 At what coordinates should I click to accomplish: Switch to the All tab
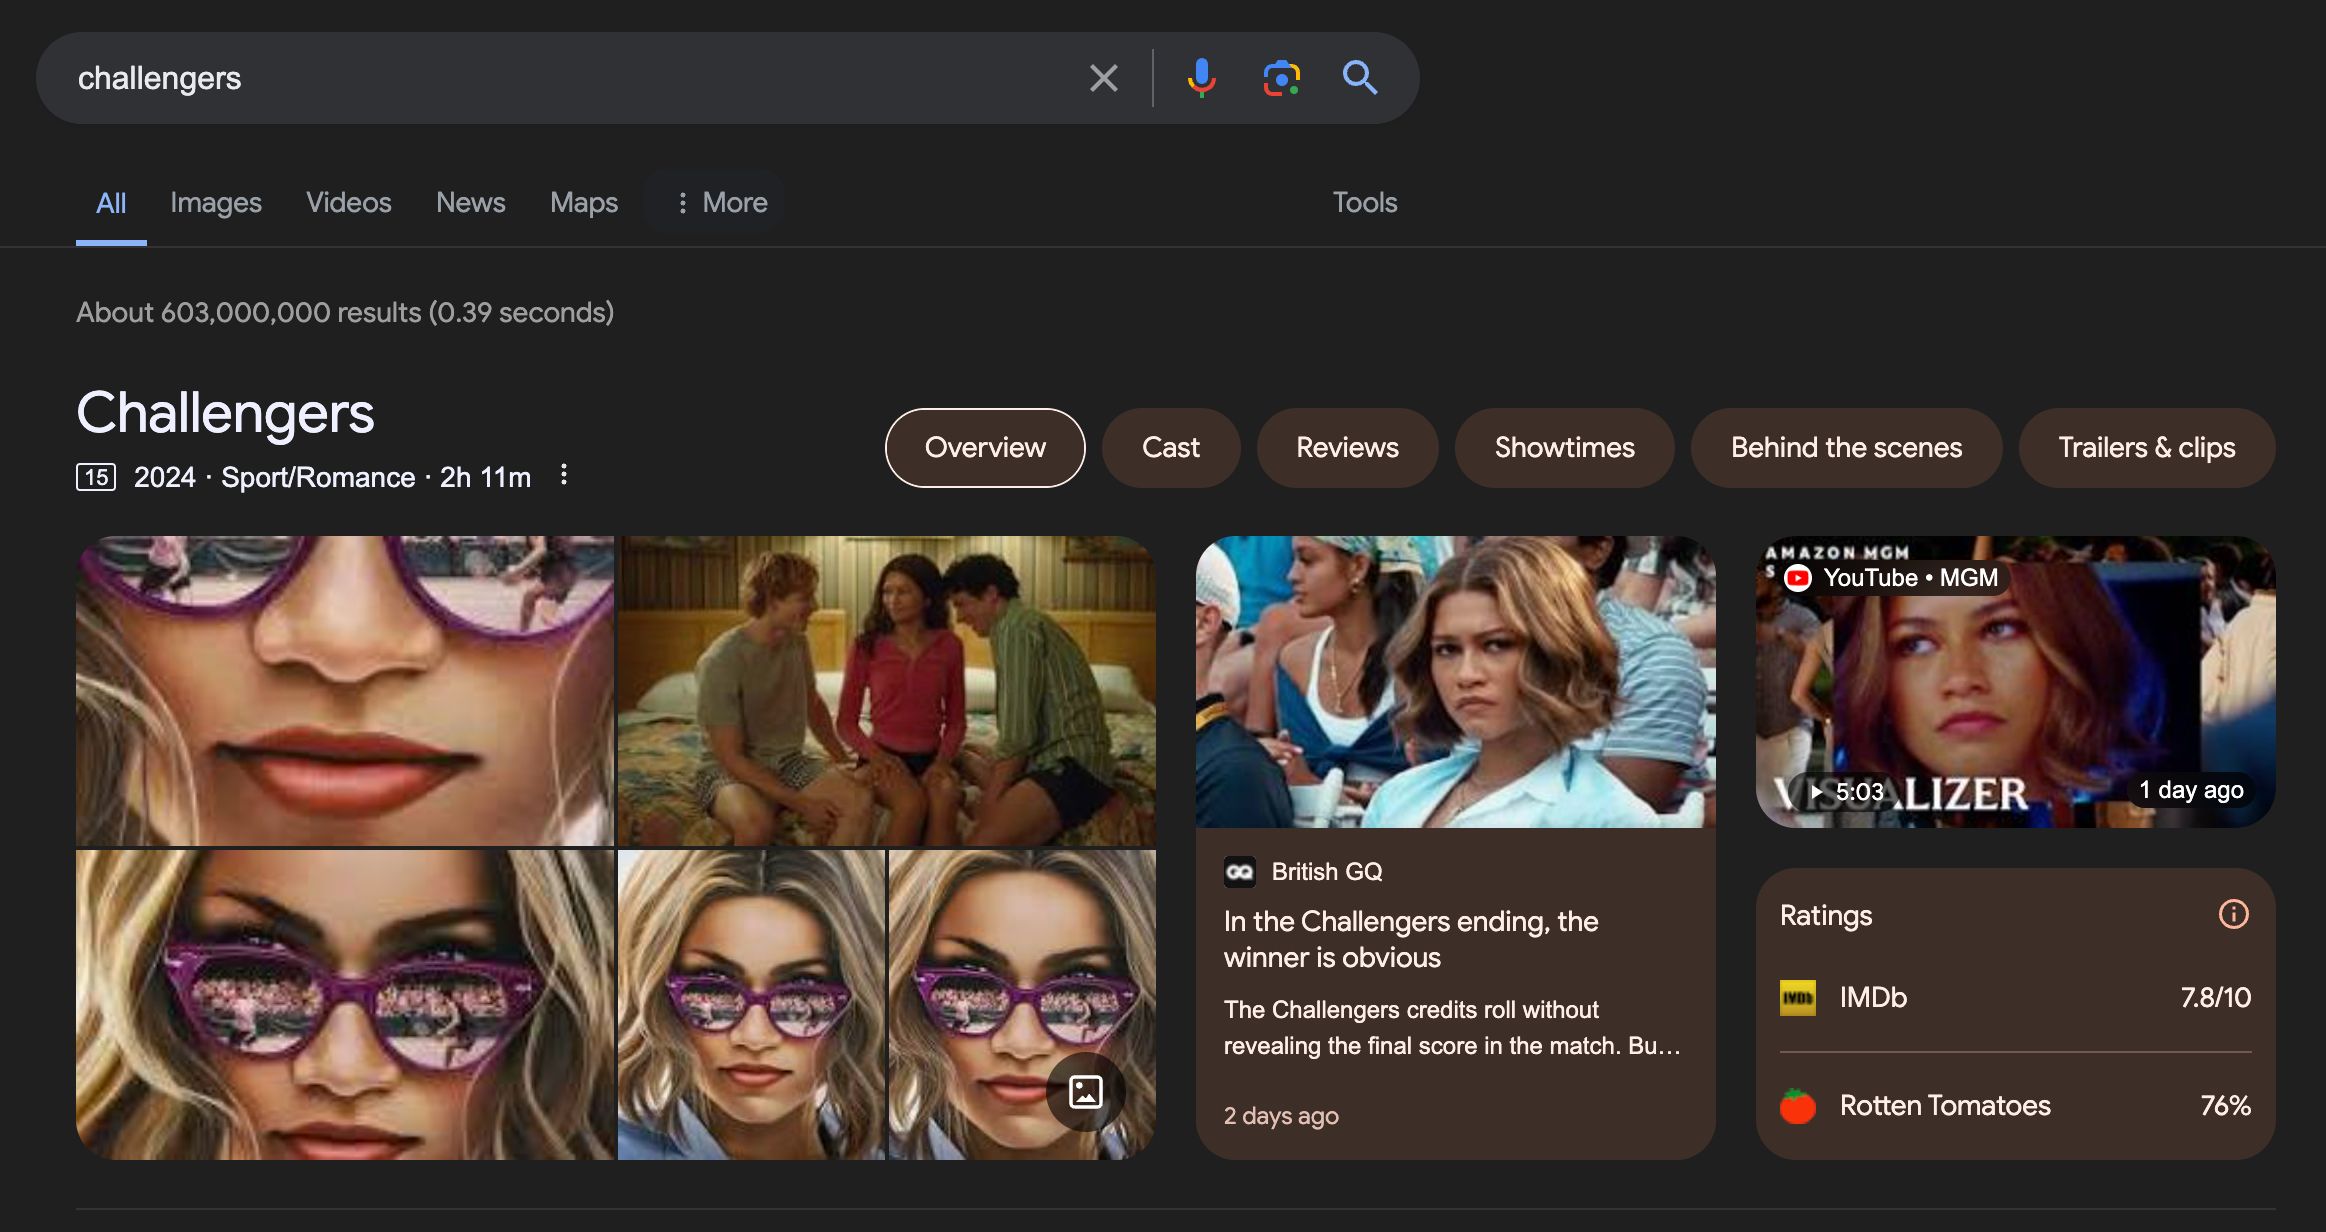click(x=111, y=203)
